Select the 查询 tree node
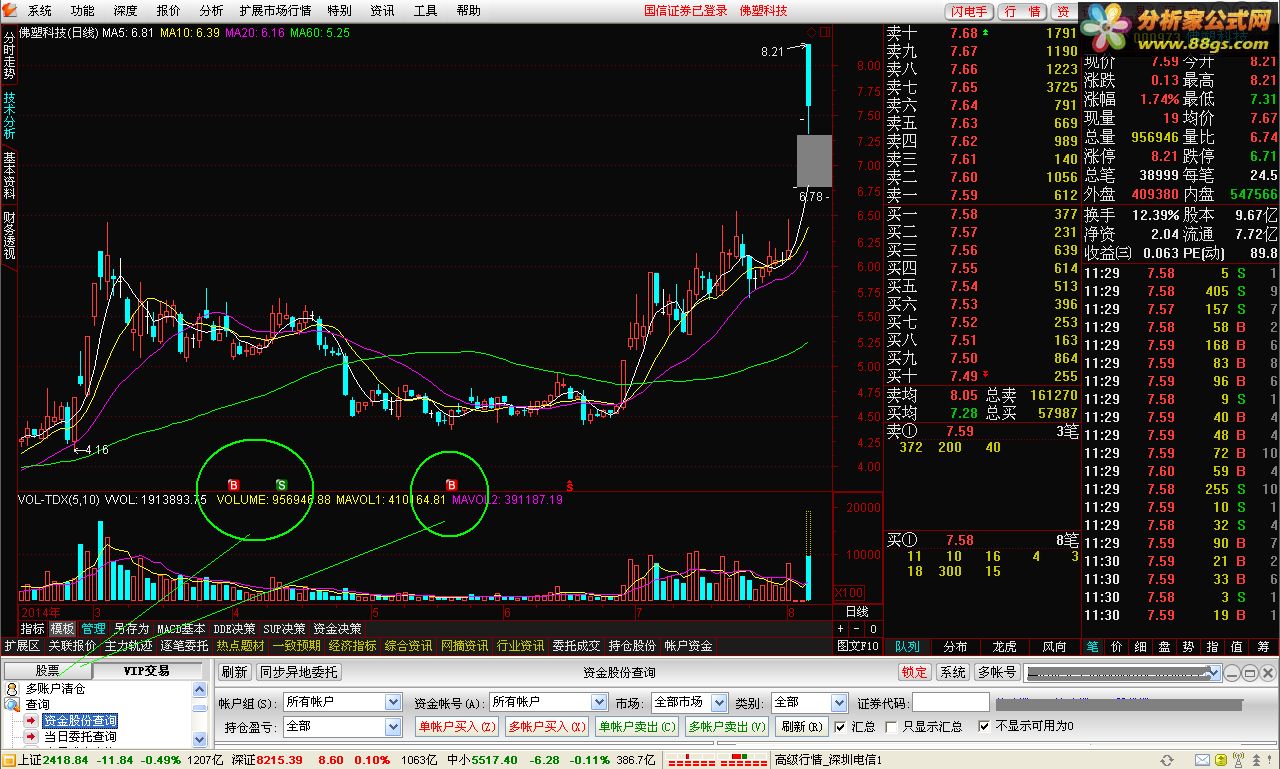The image size is (1280, 769). point(37,705)
